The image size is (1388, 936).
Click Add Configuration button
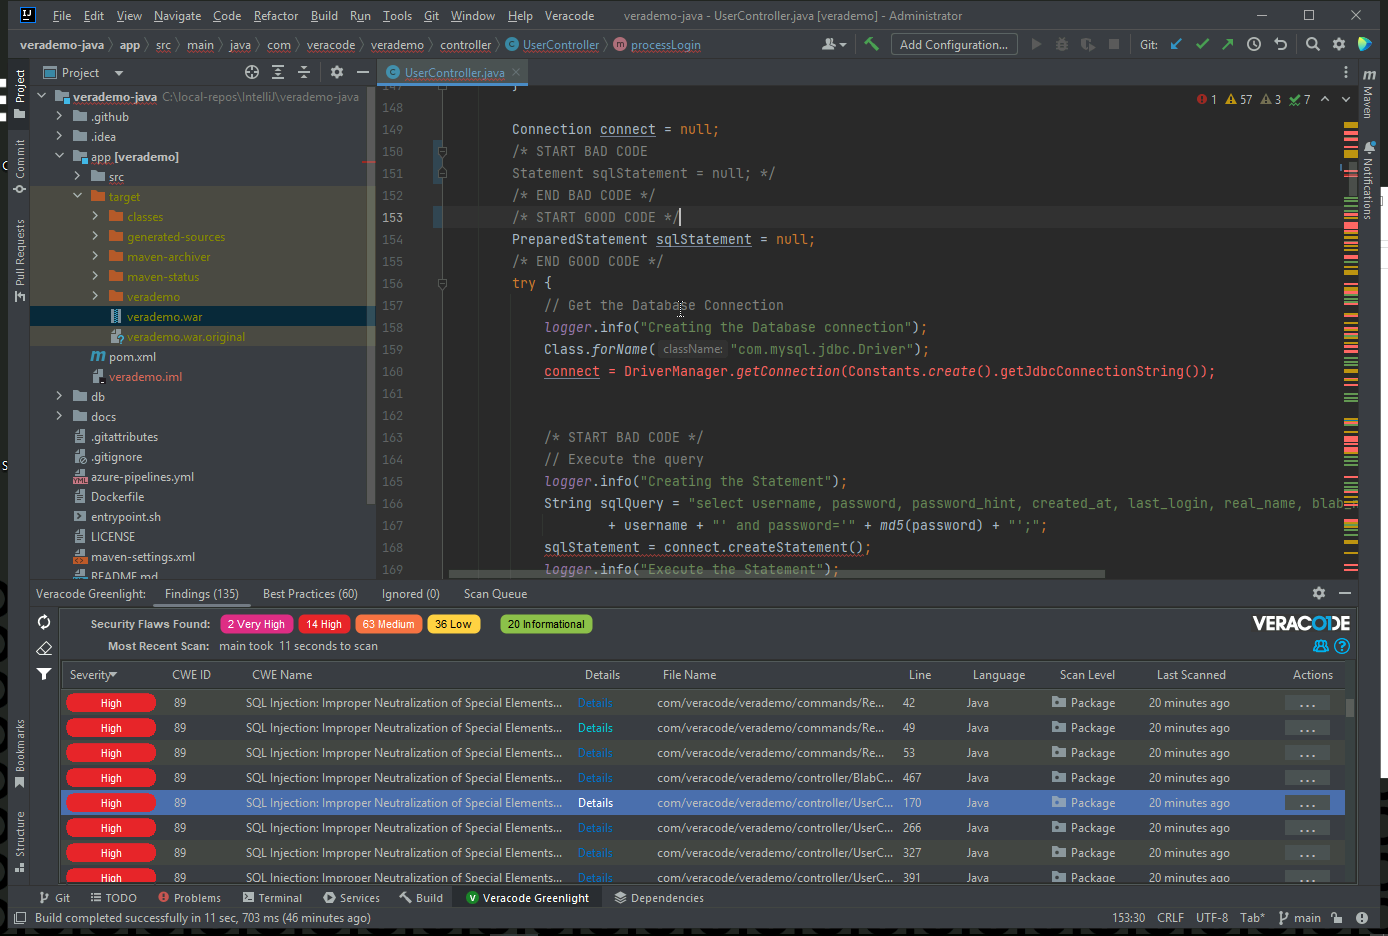[954, 44]
